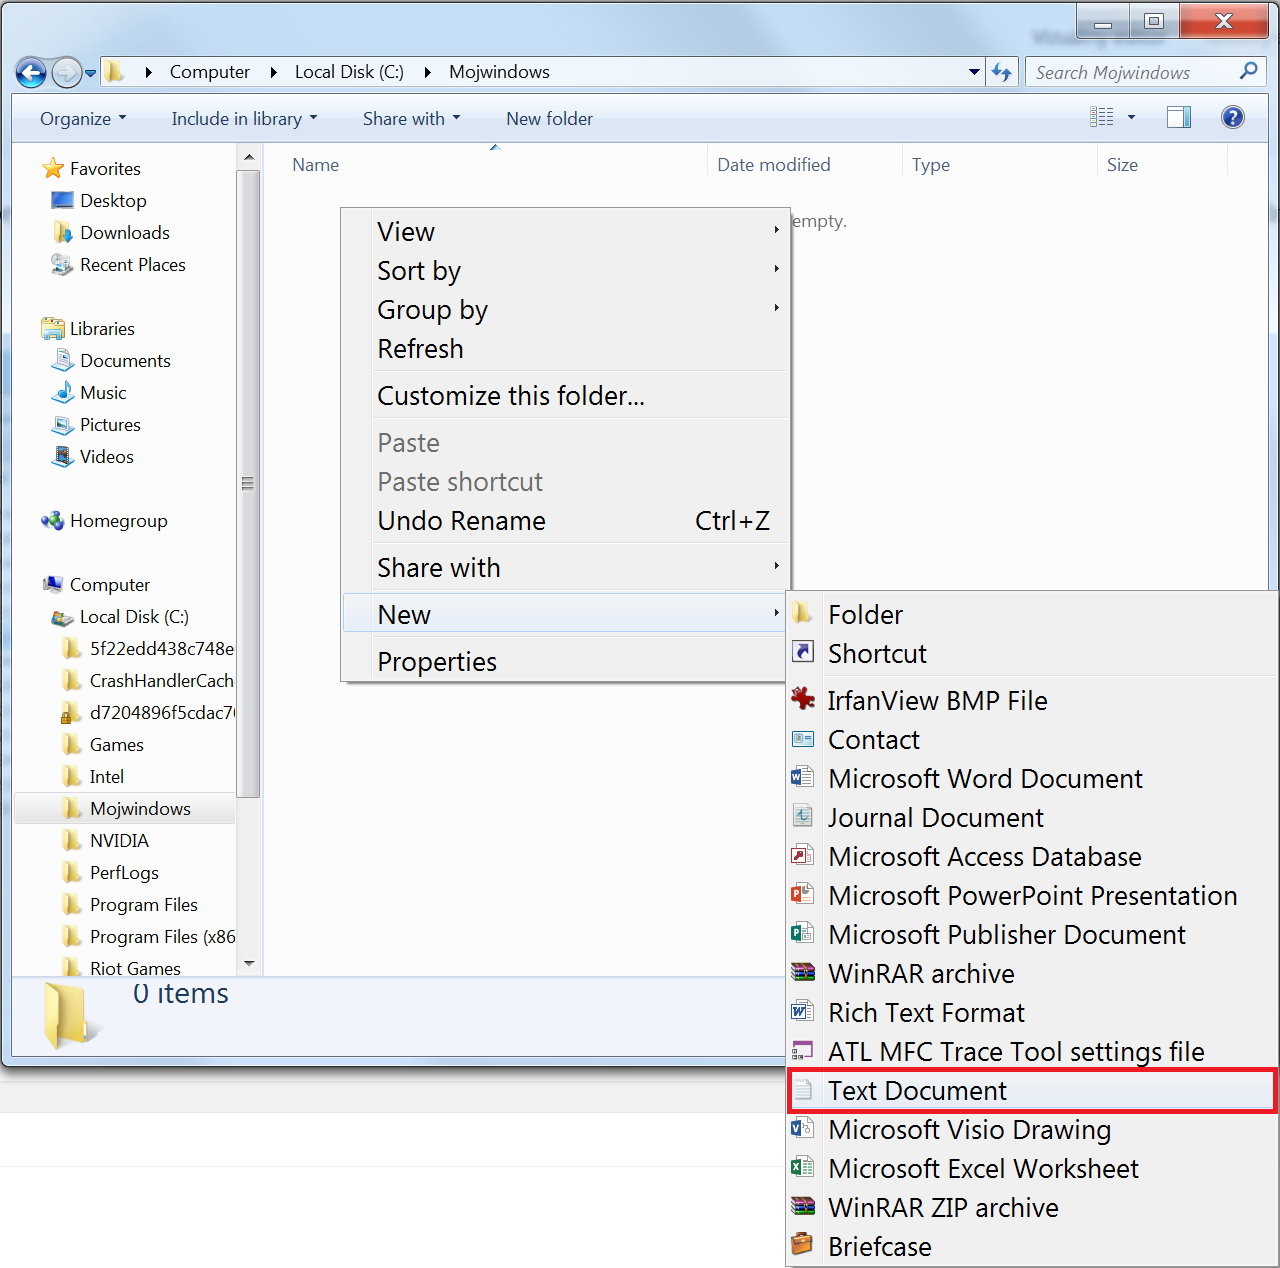Click the Back navigation arrow

click(32, 72)
